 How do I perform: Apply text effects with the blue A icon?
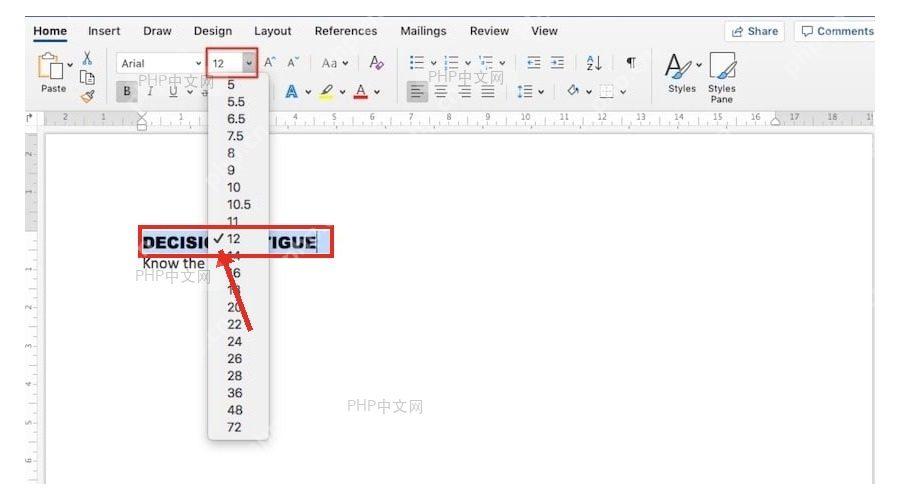click(x=292, y=91)
